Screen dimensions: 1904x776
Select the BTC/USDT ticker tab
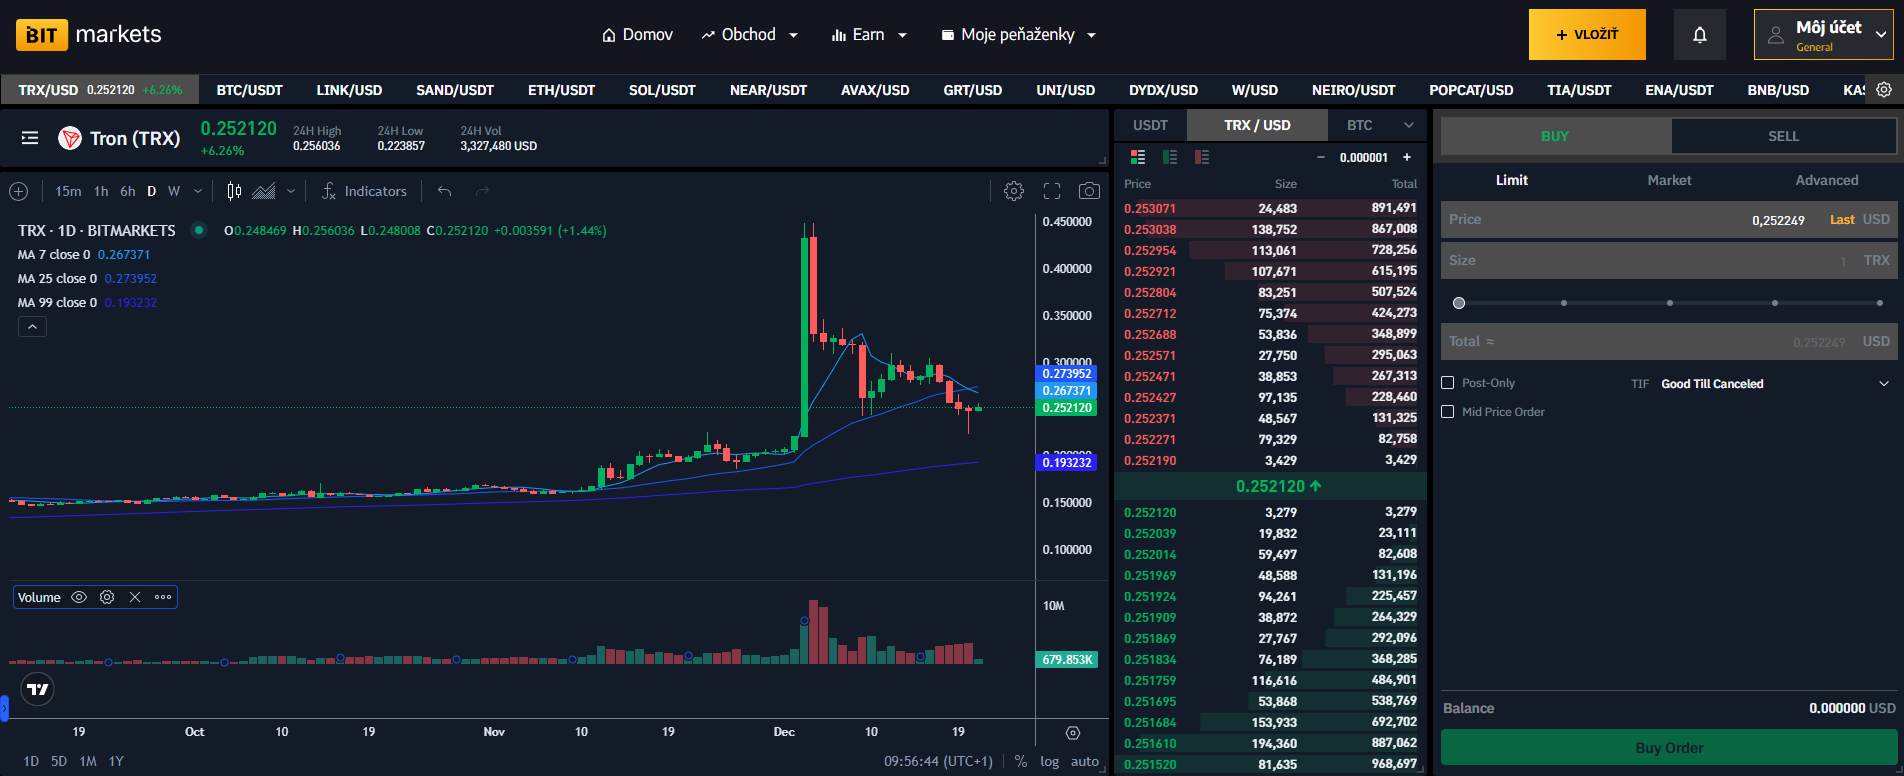tap(250, 90)
